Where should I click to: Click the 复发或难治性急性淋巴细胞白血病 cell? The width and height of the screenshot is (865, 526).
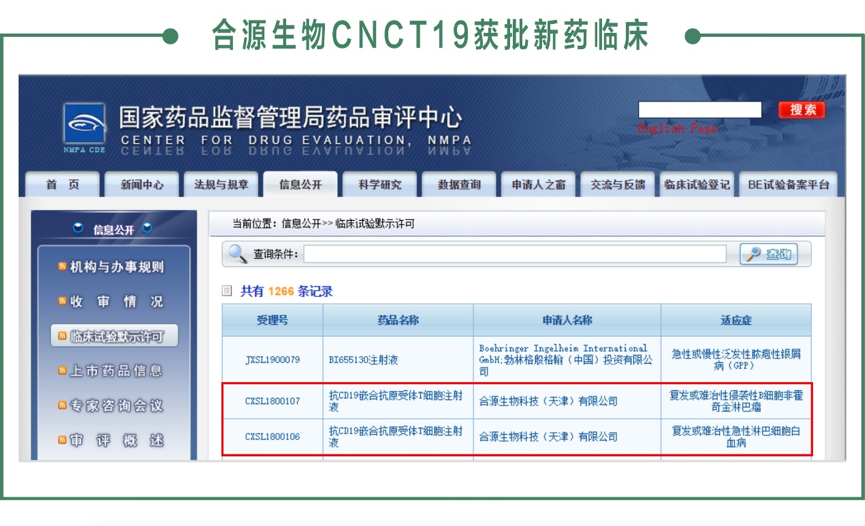click(736, 437)
